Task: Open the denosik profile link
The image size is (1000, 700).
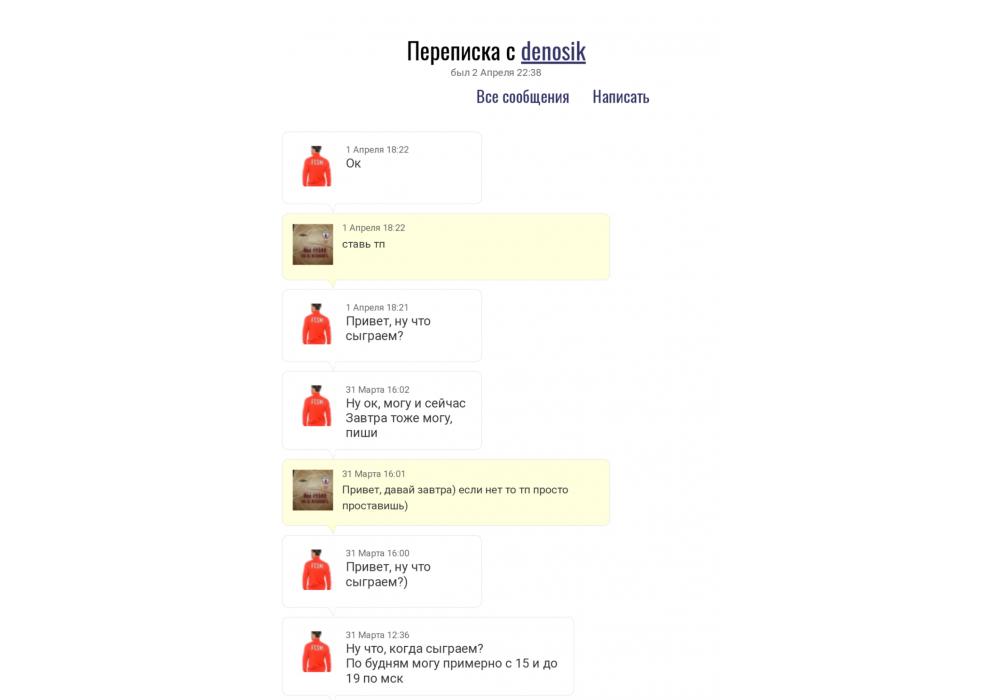Action: point(553,52)
